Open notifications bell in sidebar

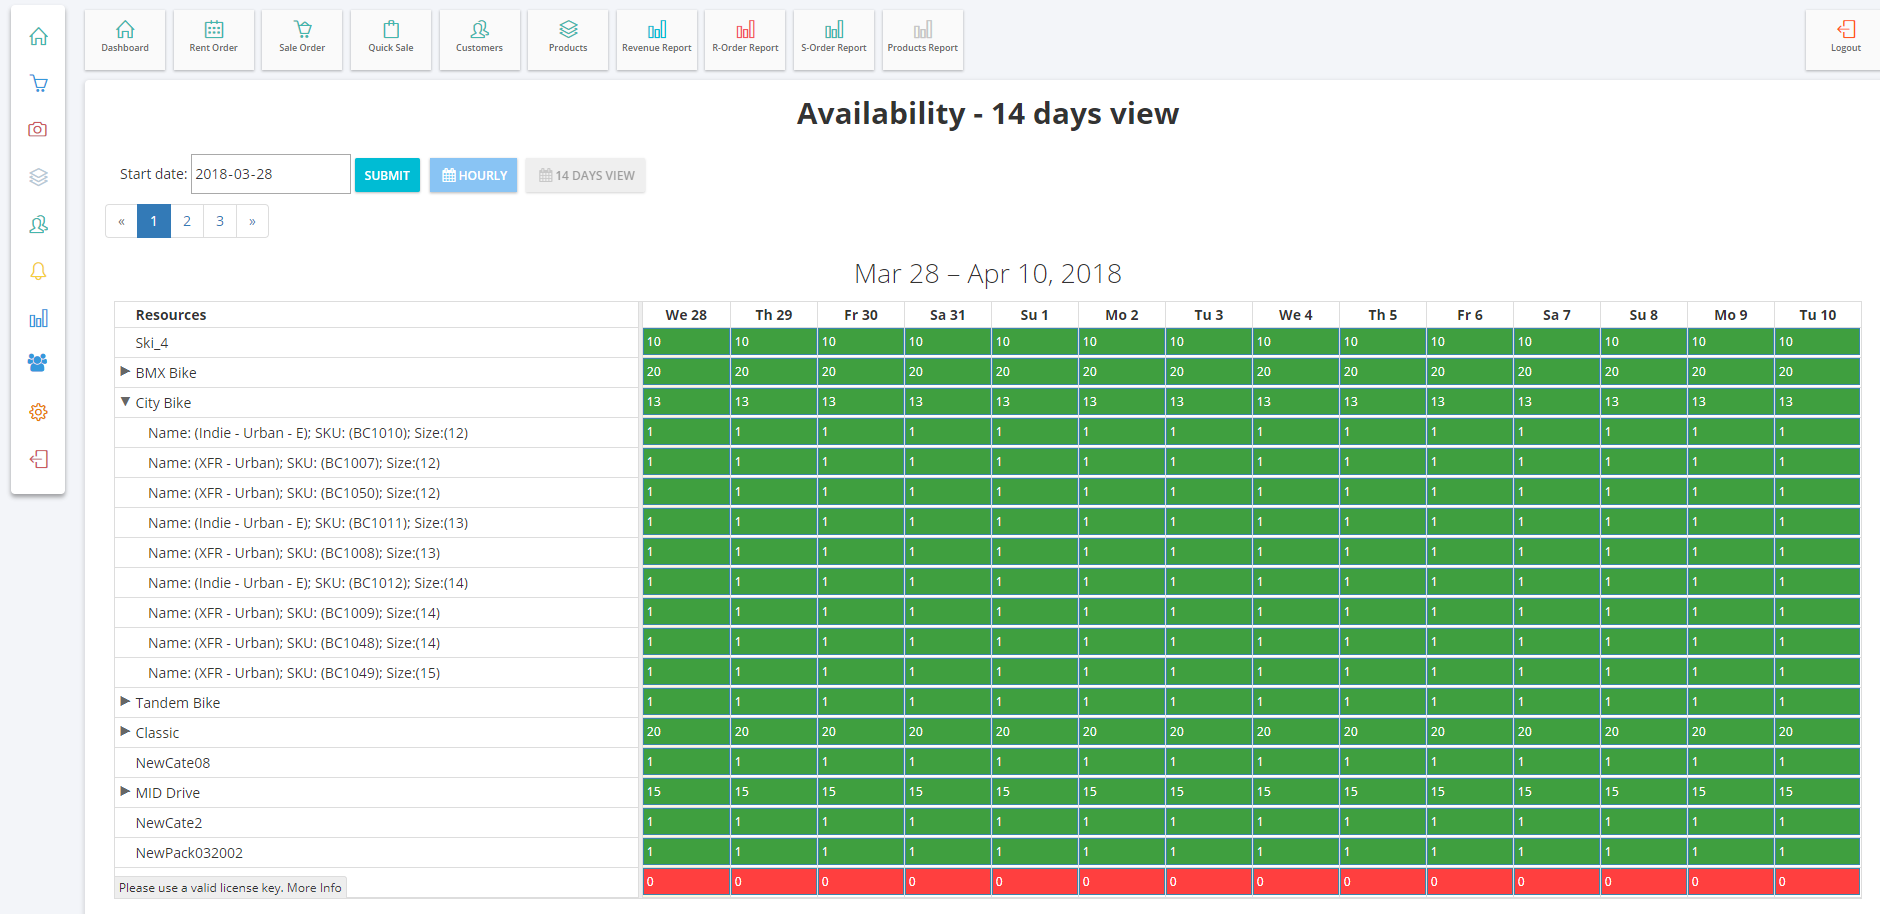click(38, 271)
